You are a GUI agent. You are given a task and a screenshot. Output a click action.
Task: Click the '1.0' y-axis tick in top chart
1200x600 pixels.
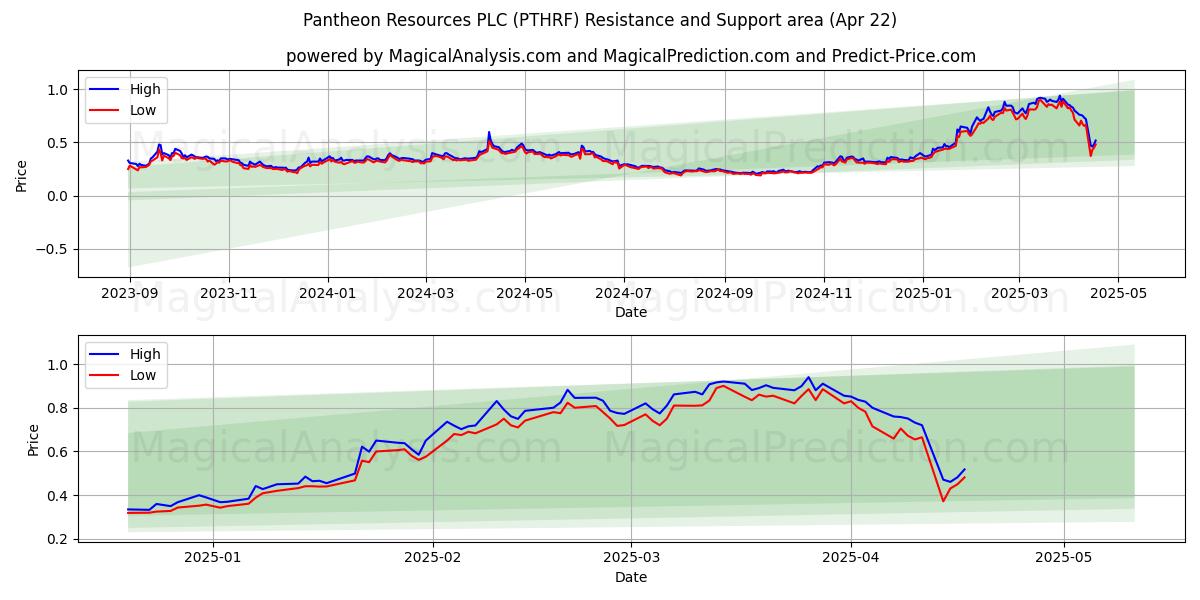59,90
